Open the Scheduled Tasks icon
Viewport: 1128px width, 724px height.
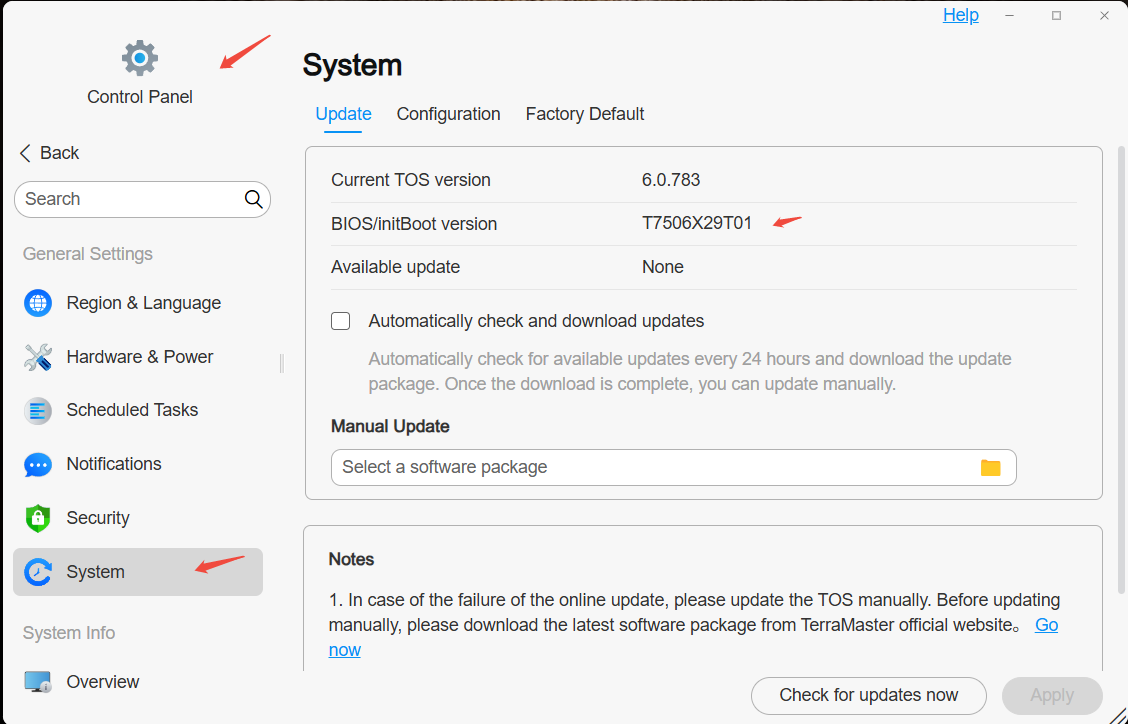[37, 410]
